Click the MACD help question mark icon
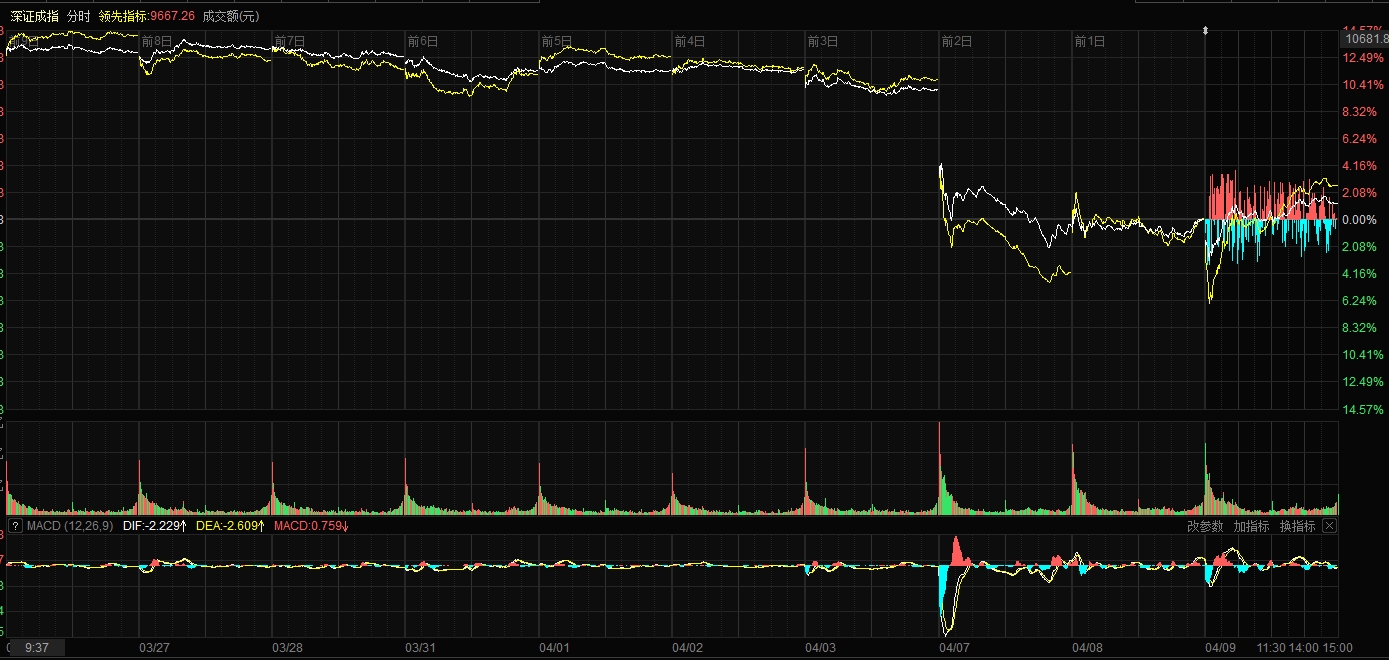 [x=15, y=526]
